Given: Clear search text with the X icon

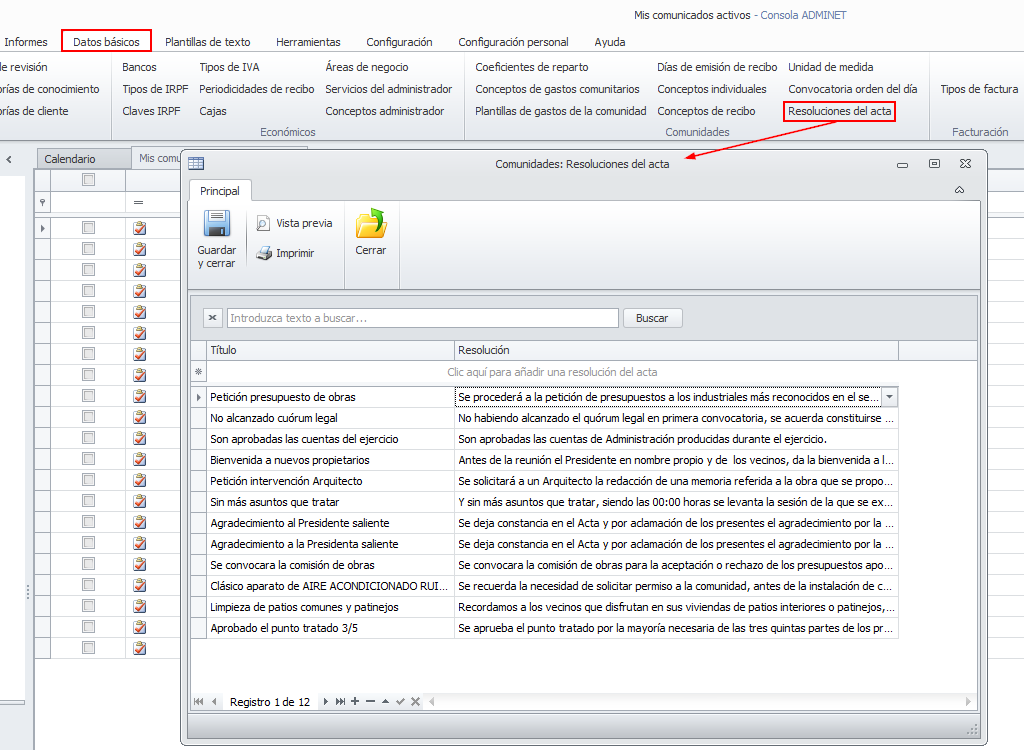Looking at the screenshot, I should (213, 318).
